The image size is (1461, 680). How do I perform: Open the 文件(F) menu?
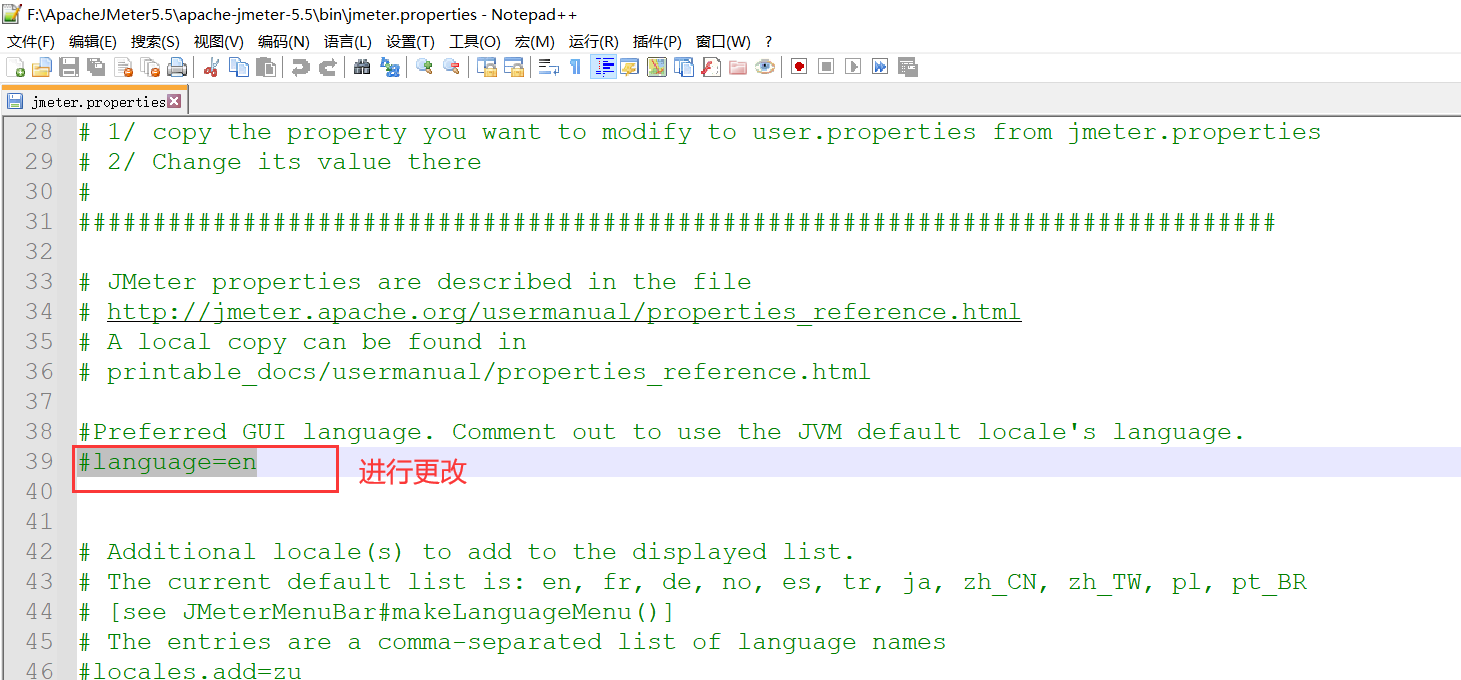(x=31, y=41)
